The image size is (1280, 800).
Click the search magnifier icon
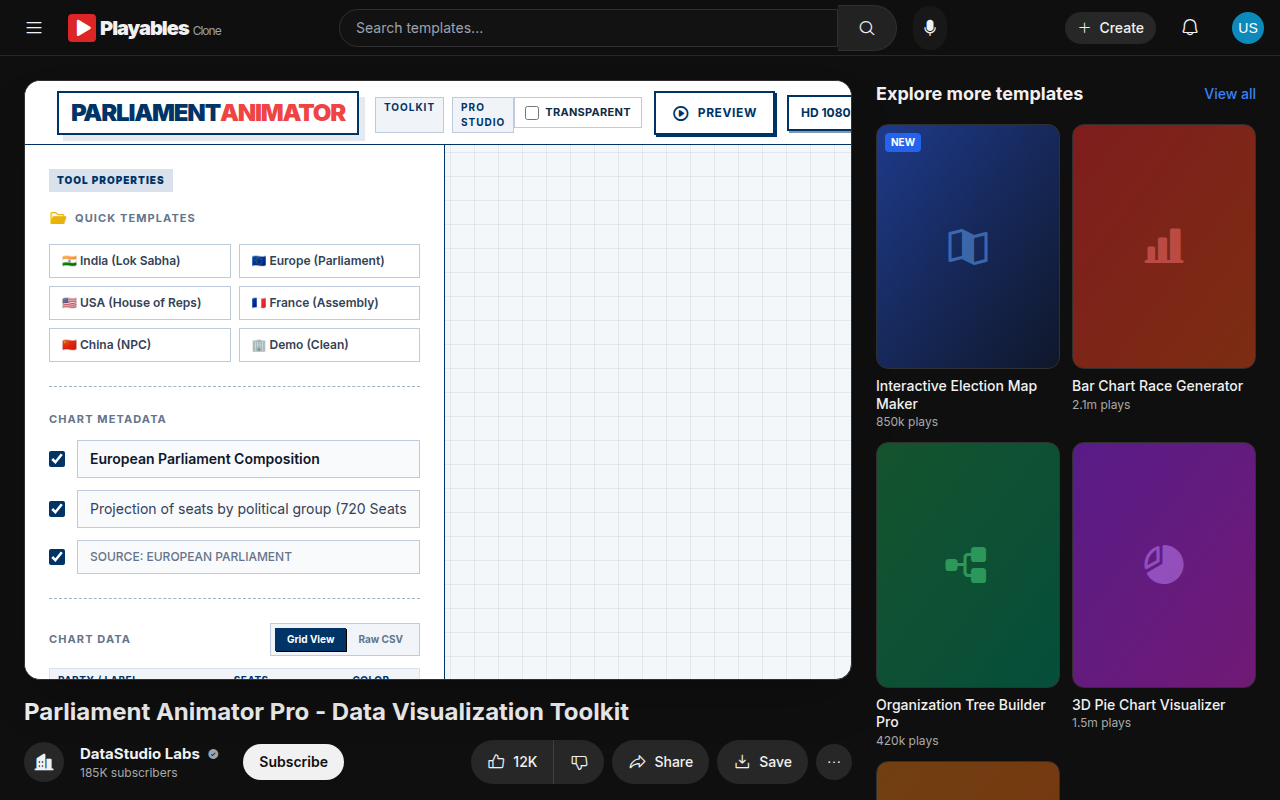[x=867, y=28]
